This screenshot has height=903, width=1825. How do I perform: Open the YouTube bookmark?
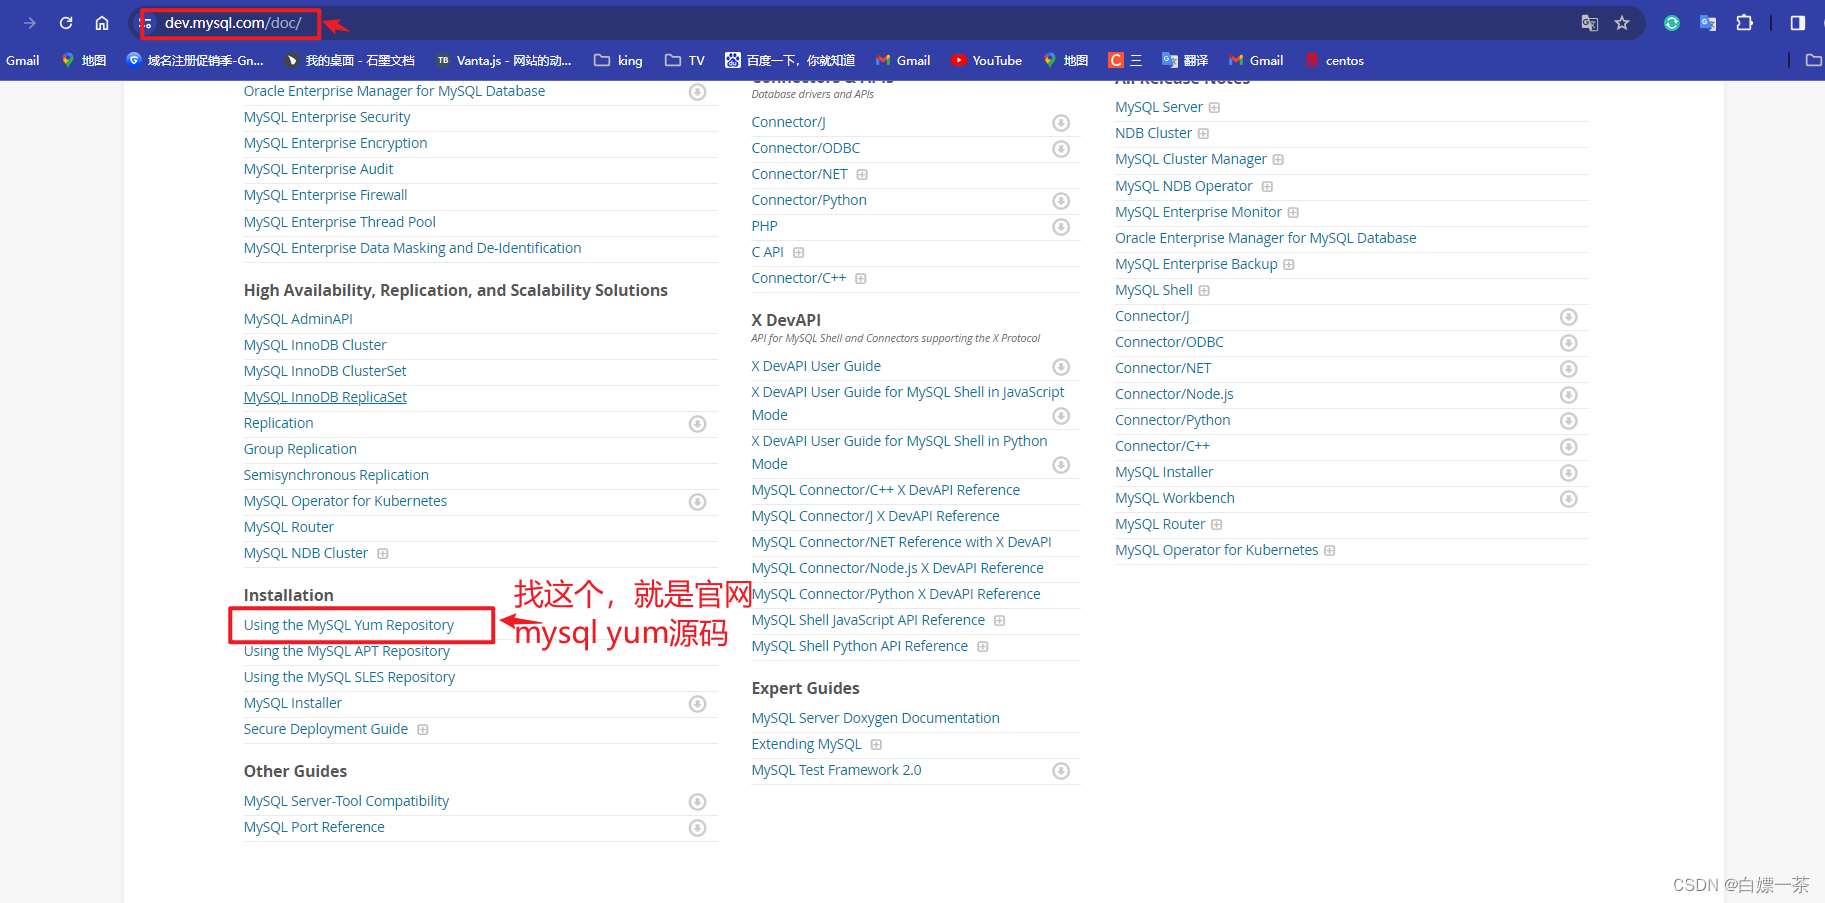pos(987,60)
